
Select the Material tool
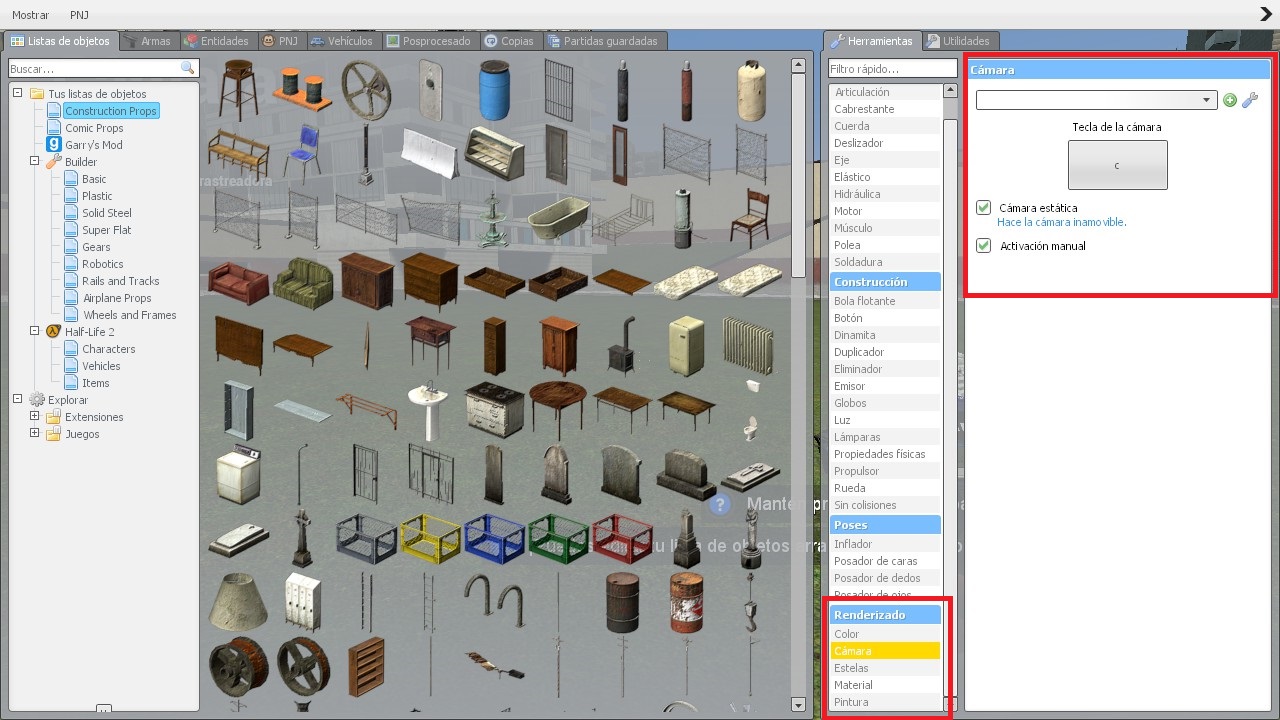(885, 685)
